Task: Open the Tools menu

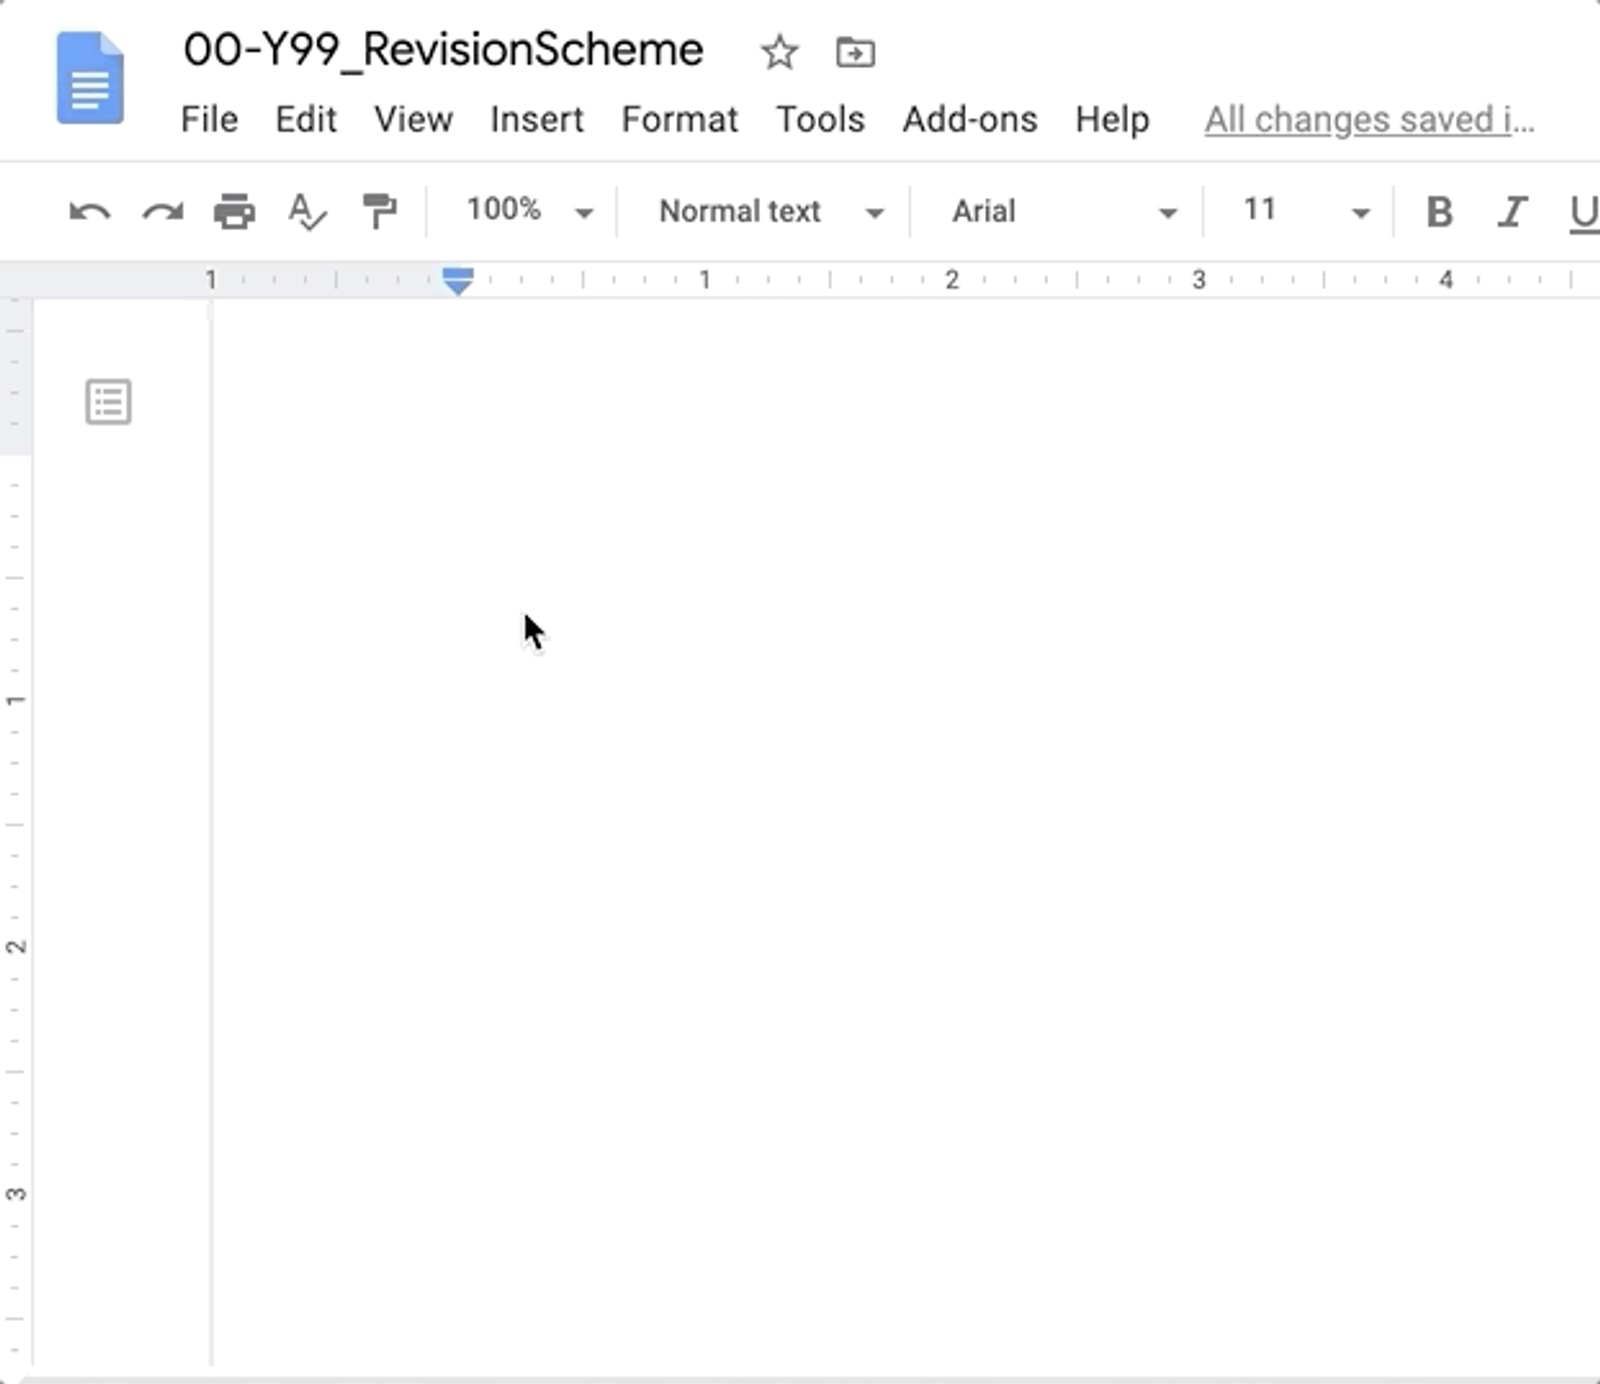Action: 821,119
